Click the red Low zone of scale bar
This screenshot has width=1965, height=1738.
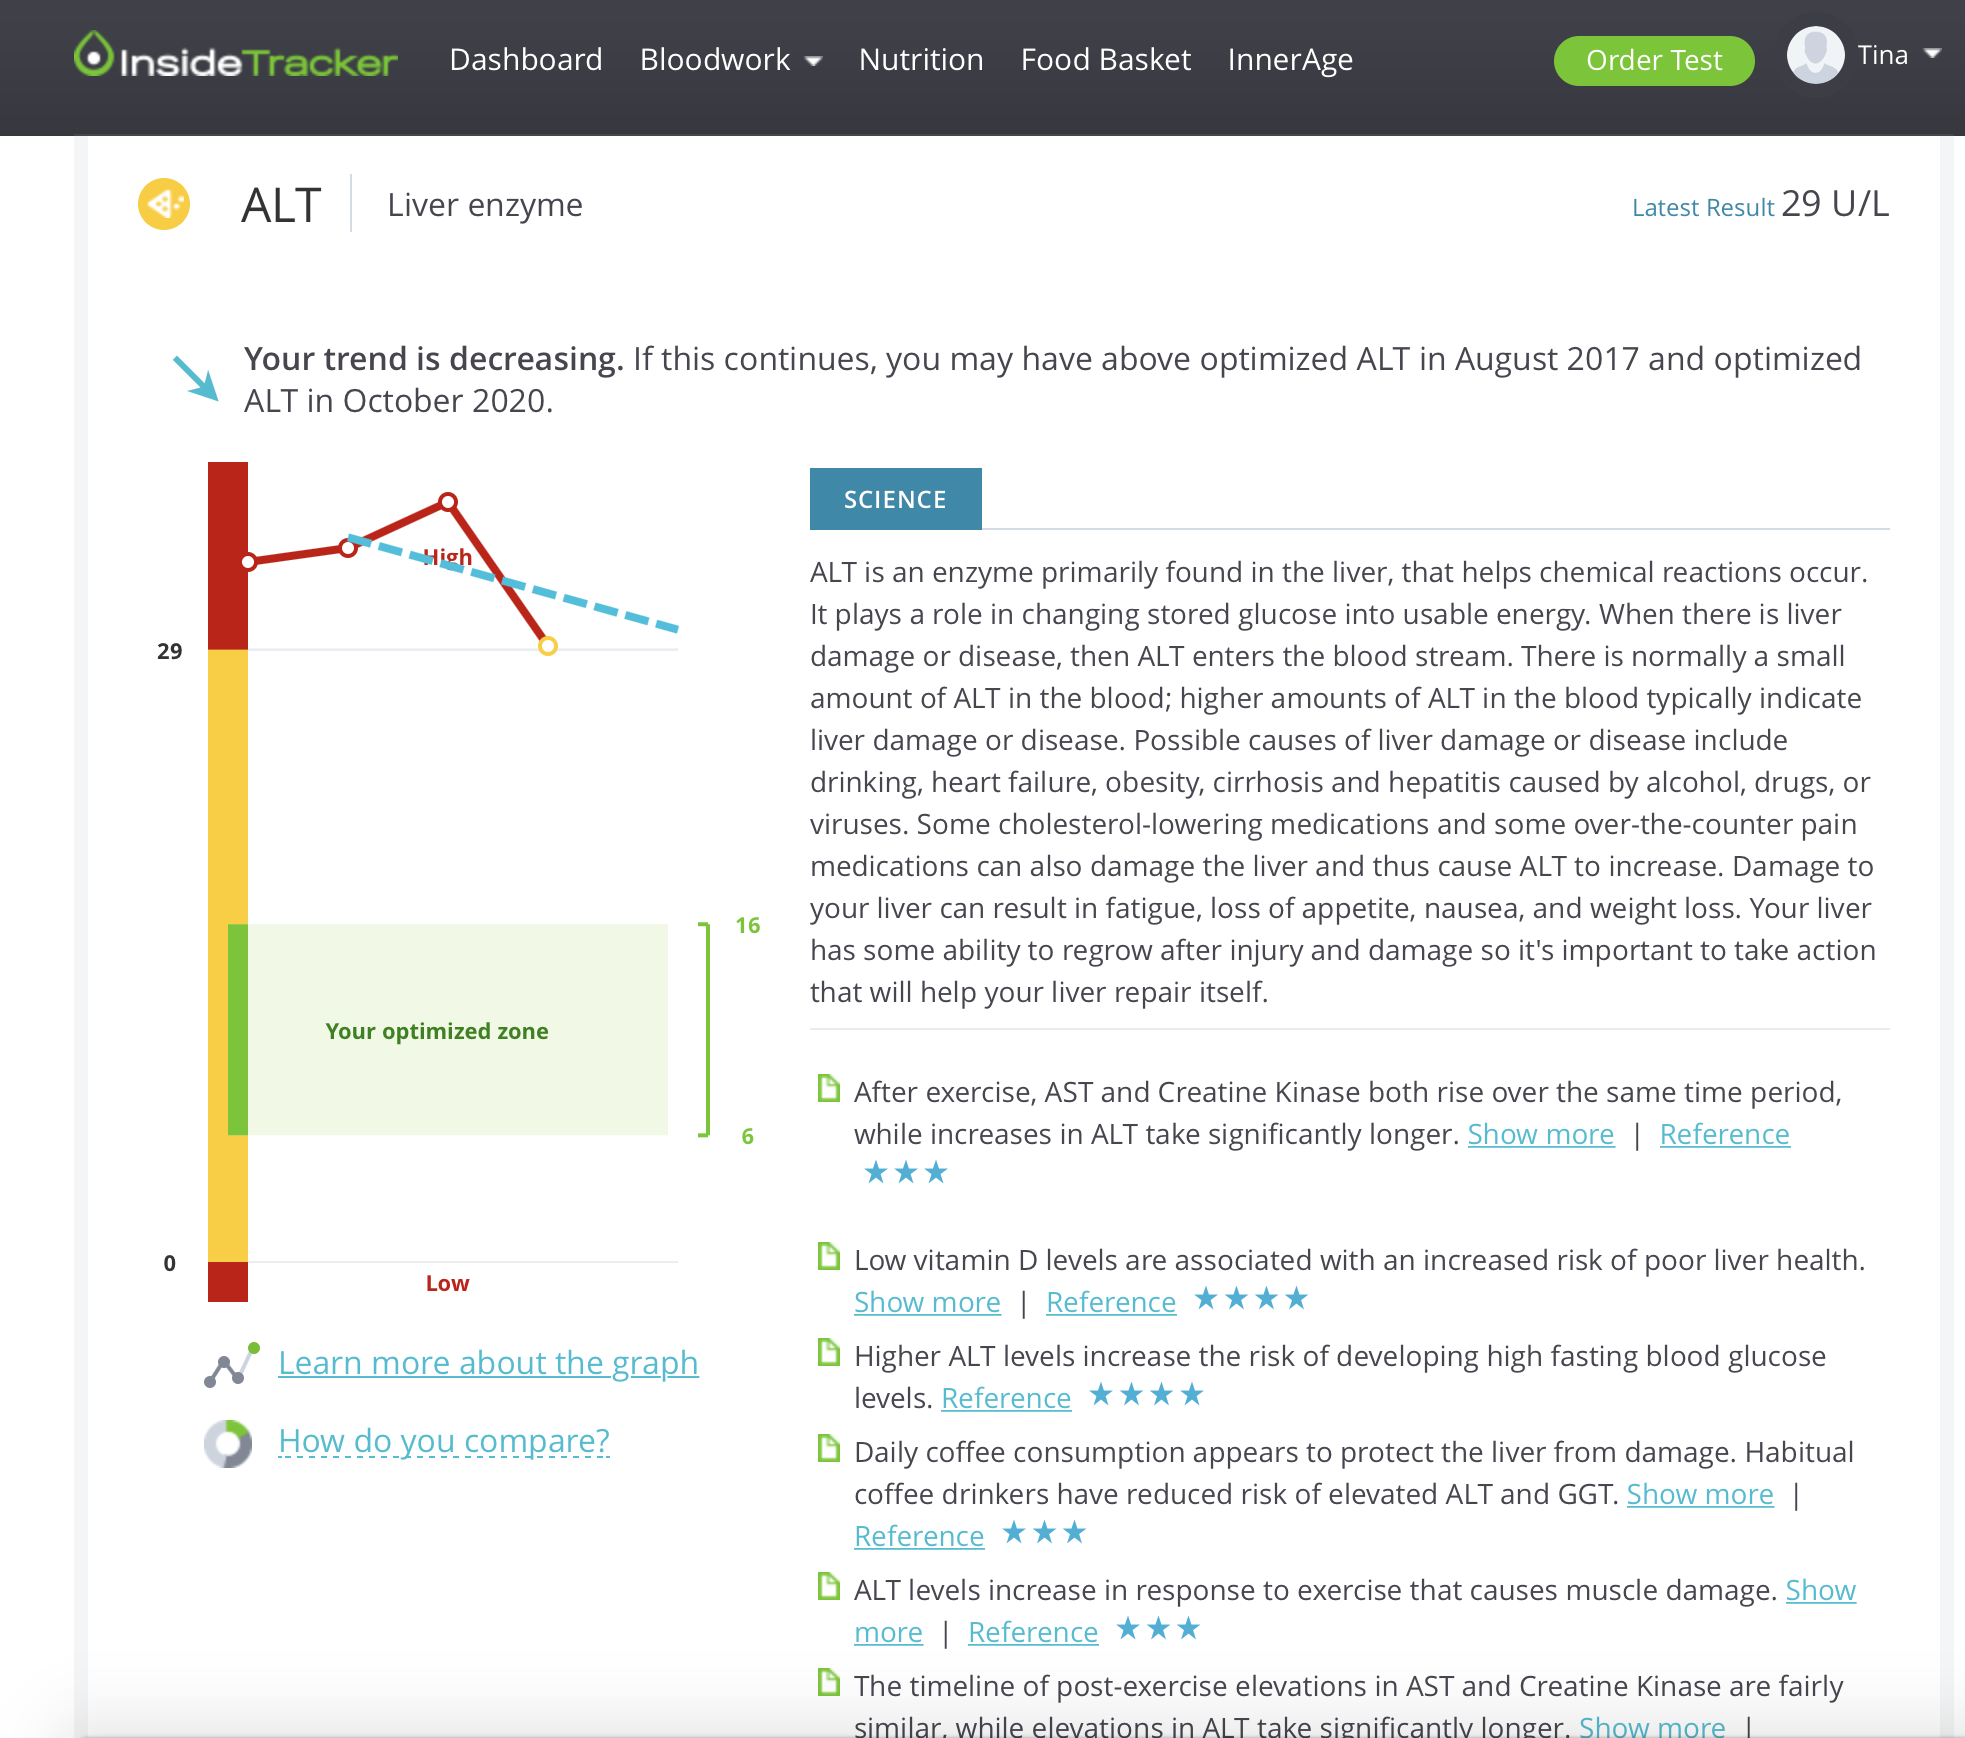coord(228,1282)
